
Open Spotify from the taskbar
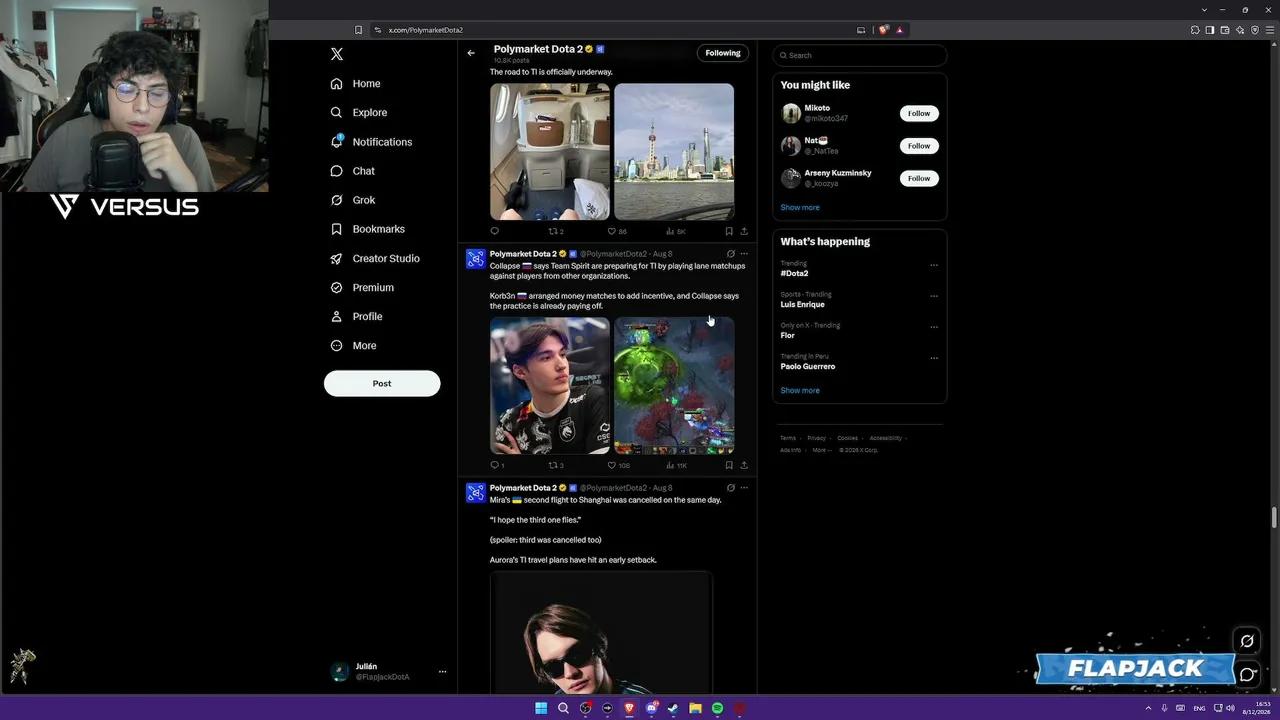(717, 708)
